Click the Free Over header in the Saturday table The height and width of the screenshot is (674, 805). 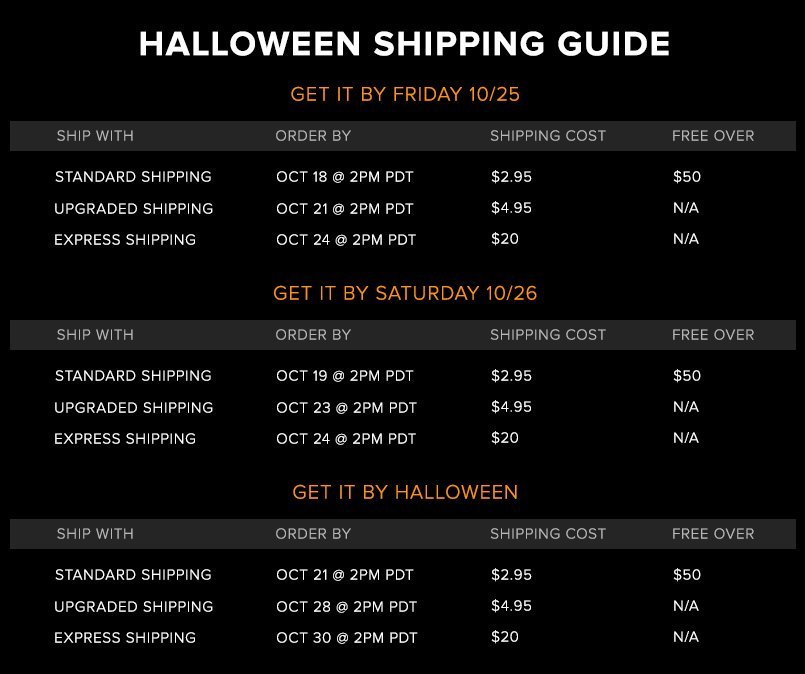pyautogui.click(x=713, y=335)
